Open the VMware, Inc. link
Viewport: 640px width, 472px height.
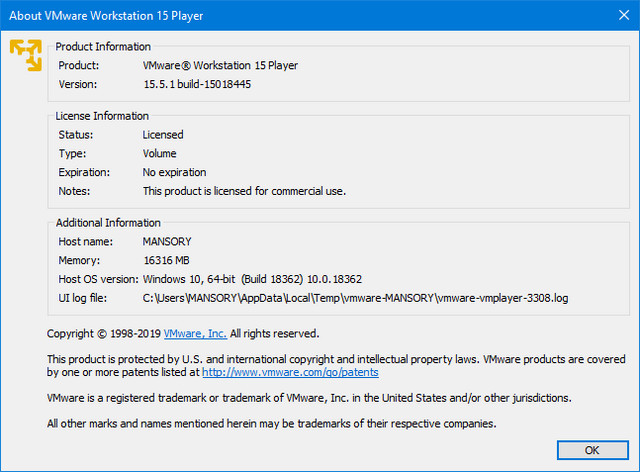195,333
